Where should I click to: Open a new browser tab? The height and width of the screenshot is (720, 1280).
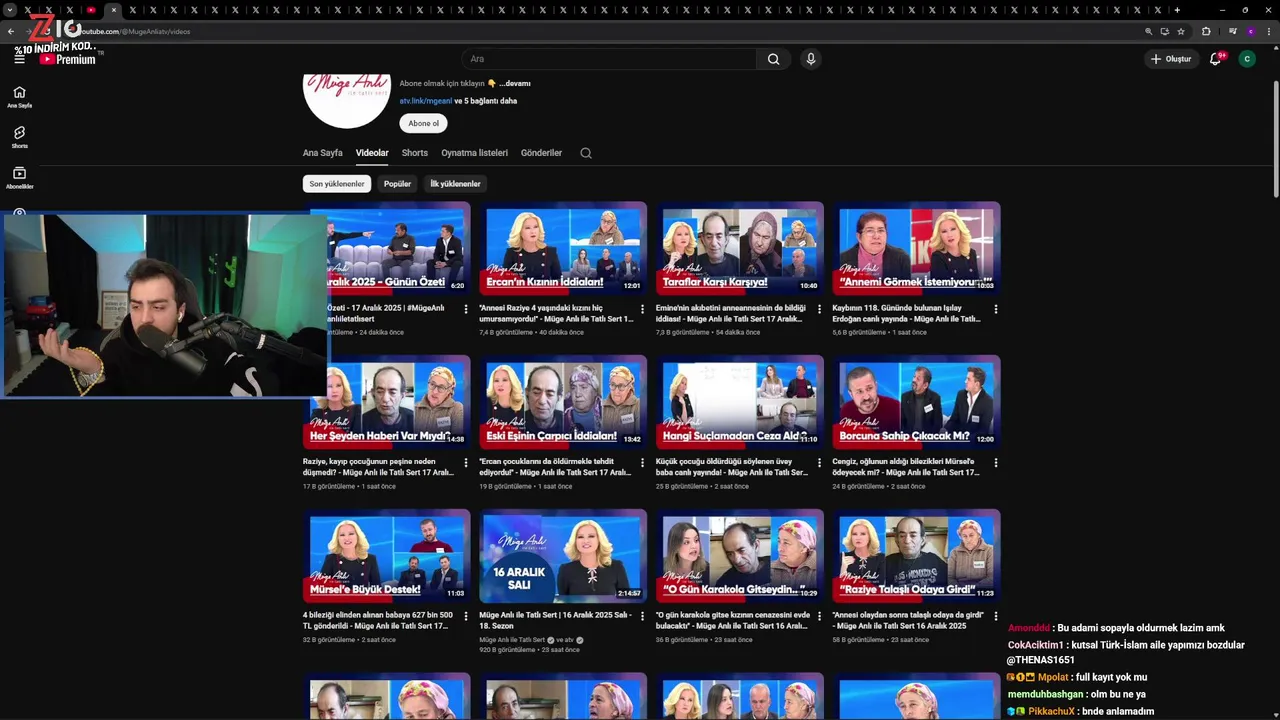click(x=1177, y=10)
